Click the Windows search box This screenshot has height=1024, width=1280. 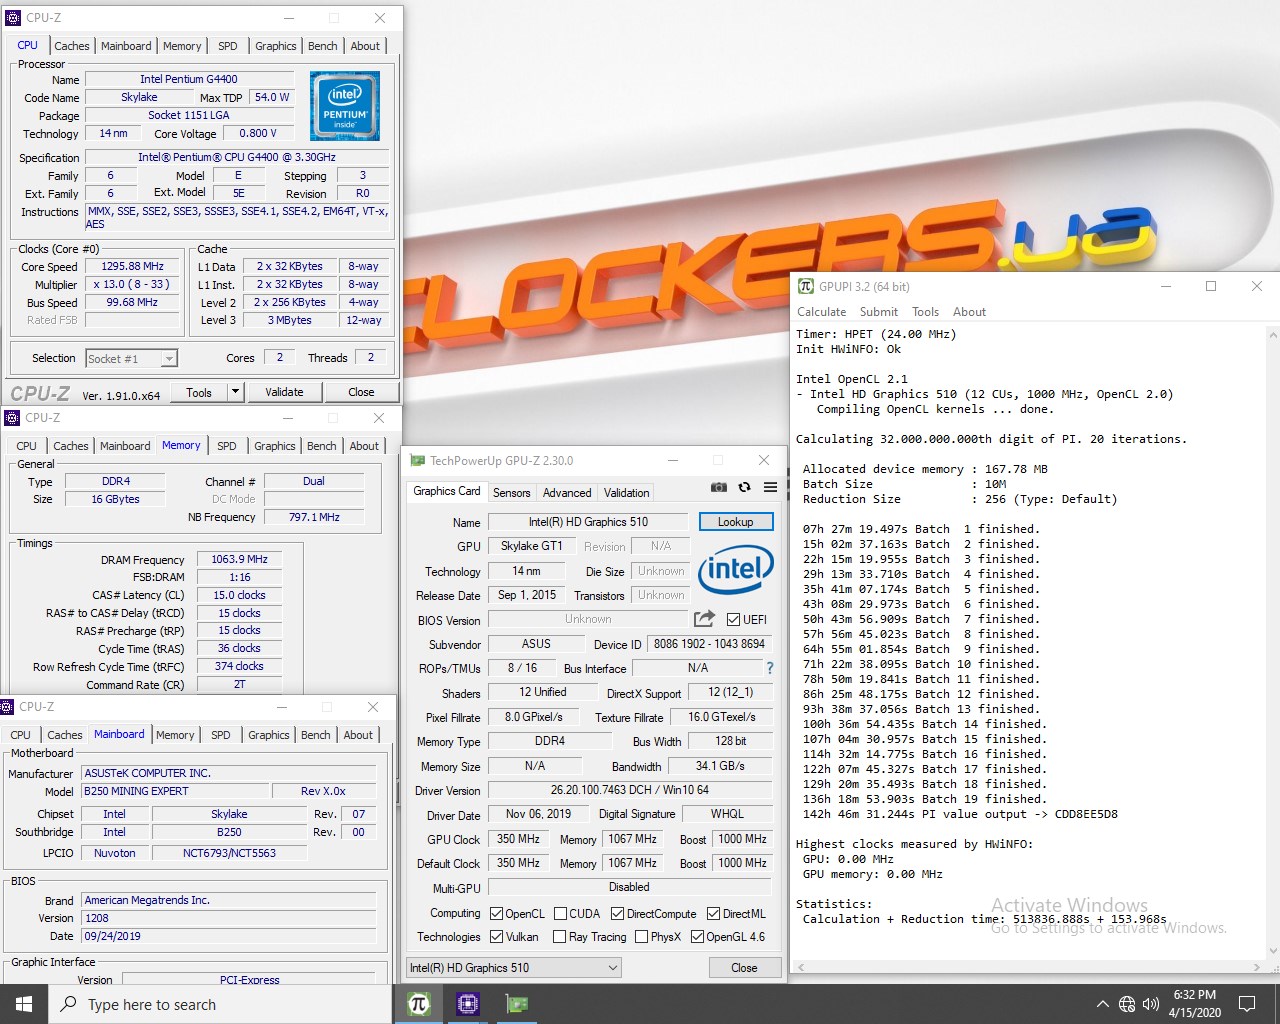point(220,1004)
